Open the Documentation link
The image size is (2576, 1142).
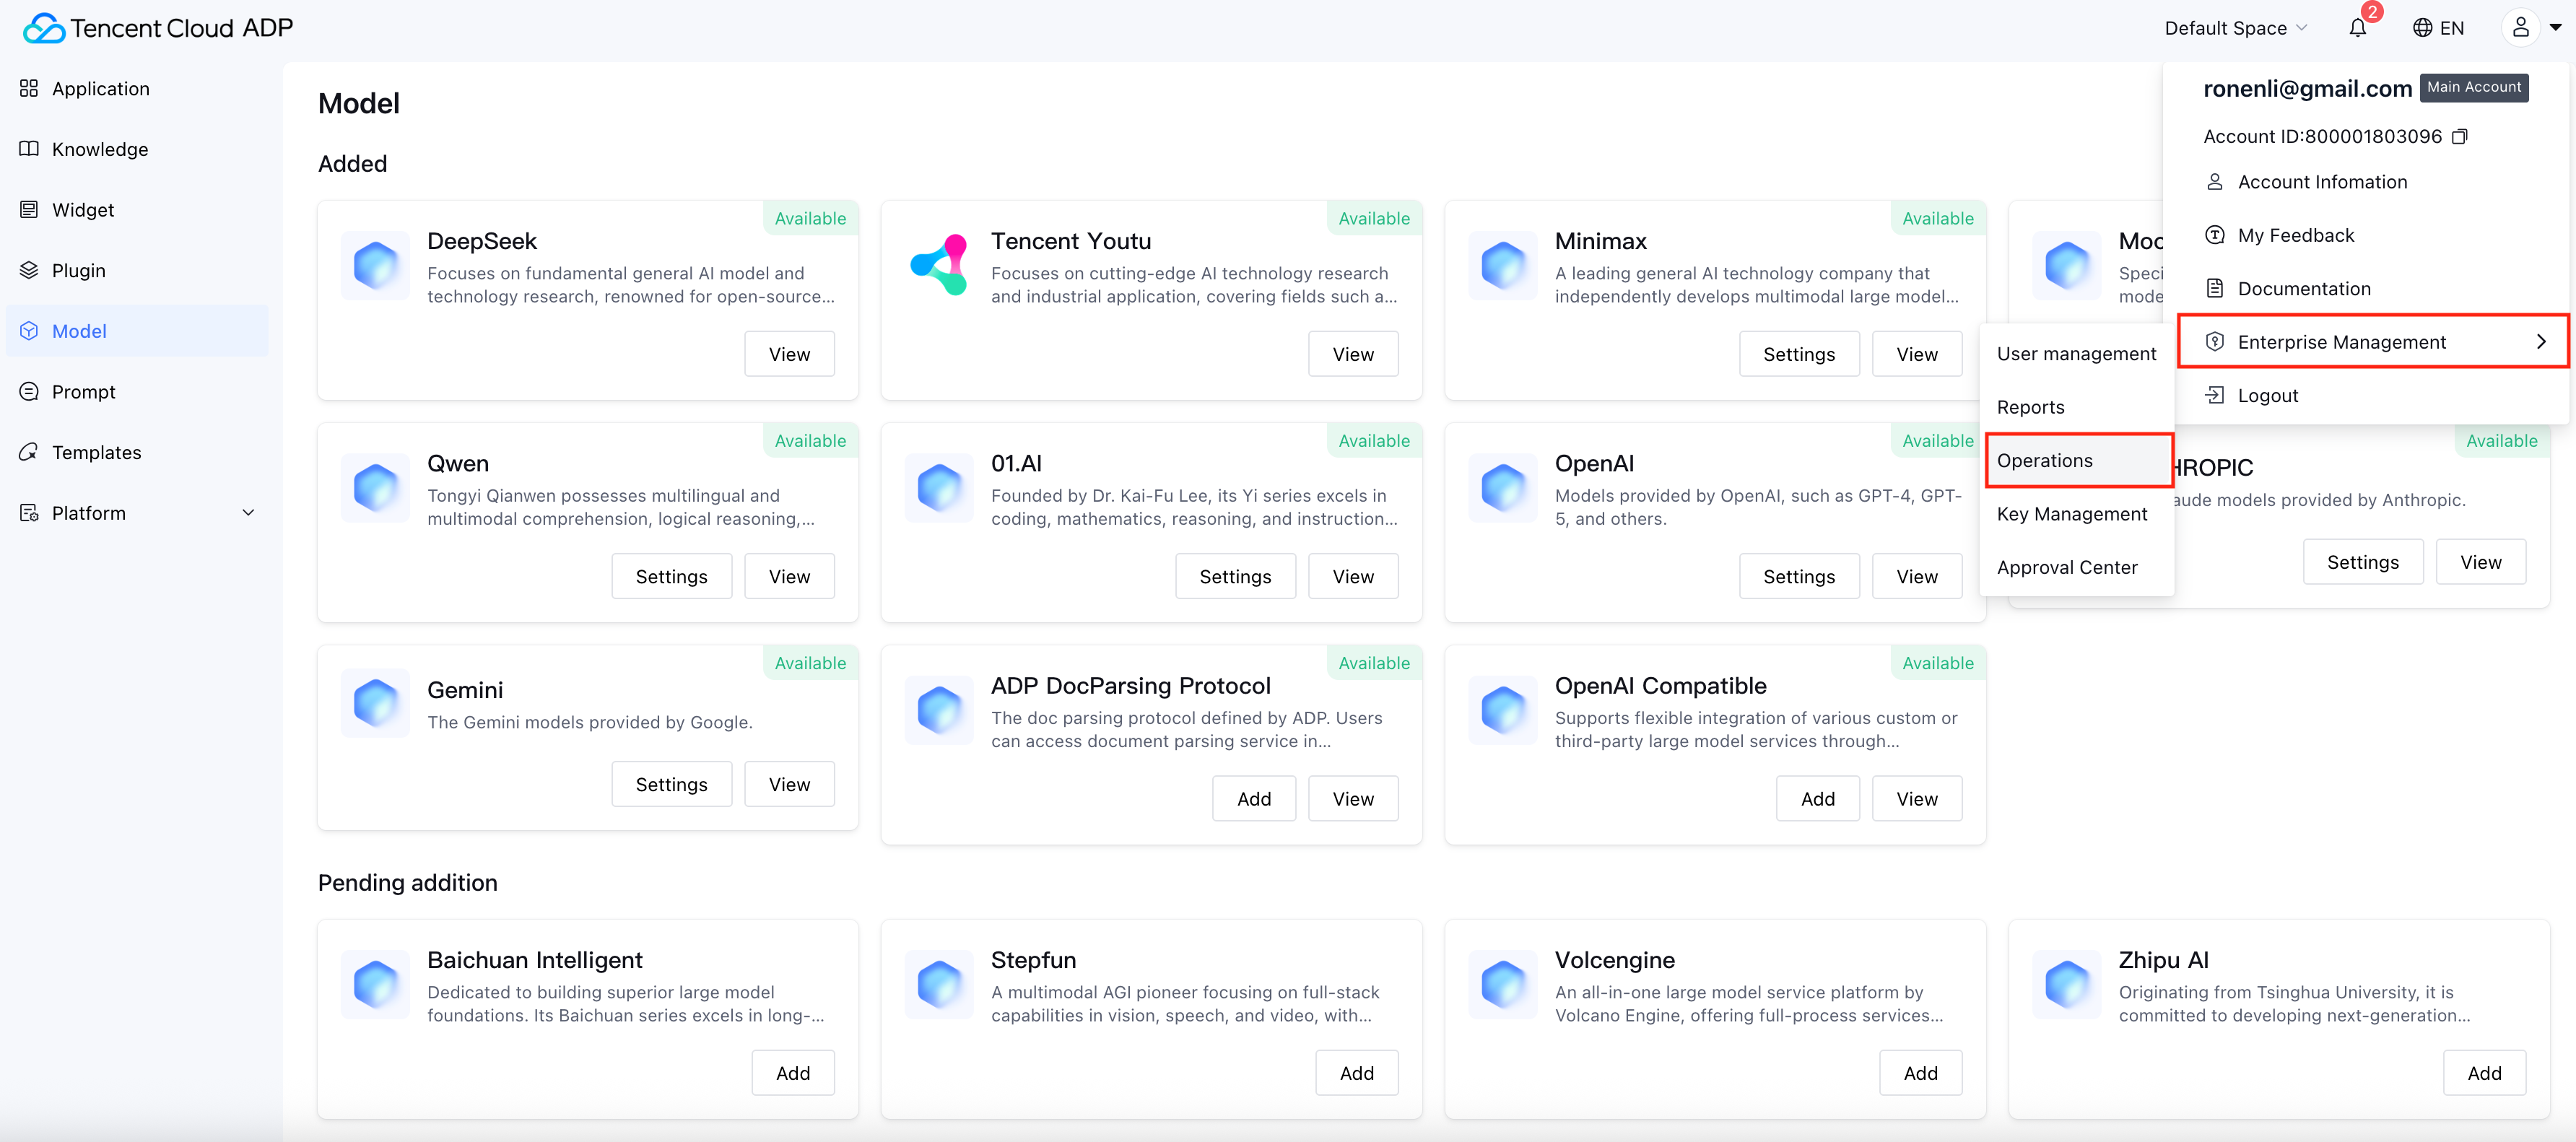click(x=2303, y=289)
